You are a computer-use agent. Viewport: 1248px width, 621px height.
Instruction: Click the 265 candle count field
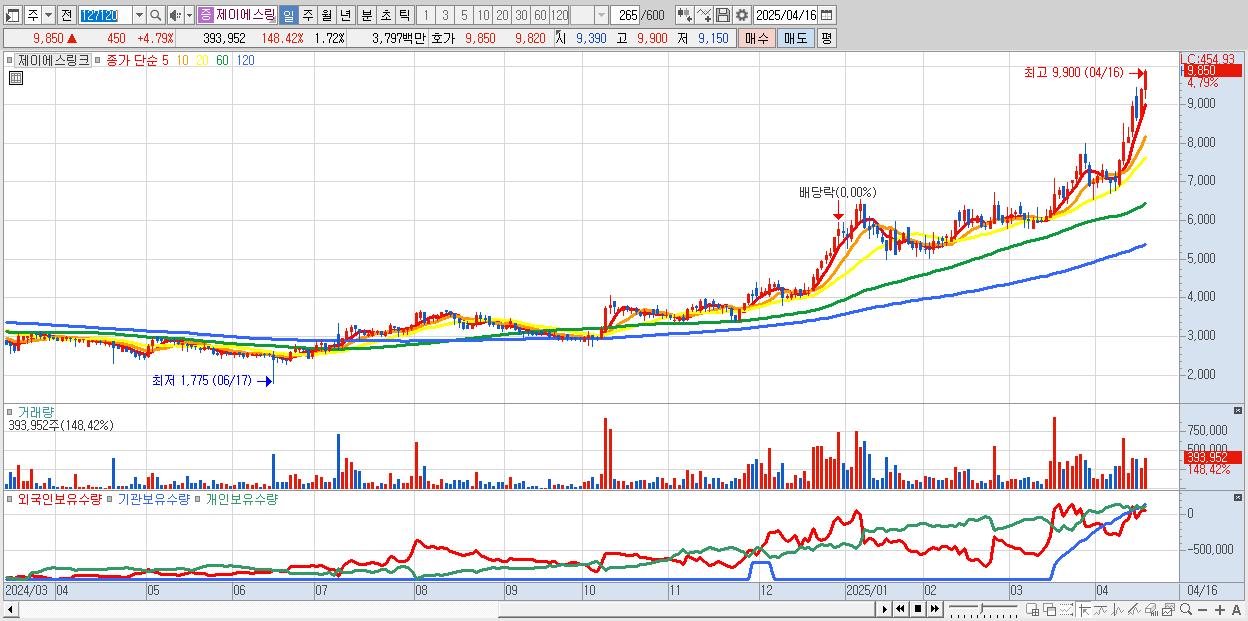[x=627, y=15]
